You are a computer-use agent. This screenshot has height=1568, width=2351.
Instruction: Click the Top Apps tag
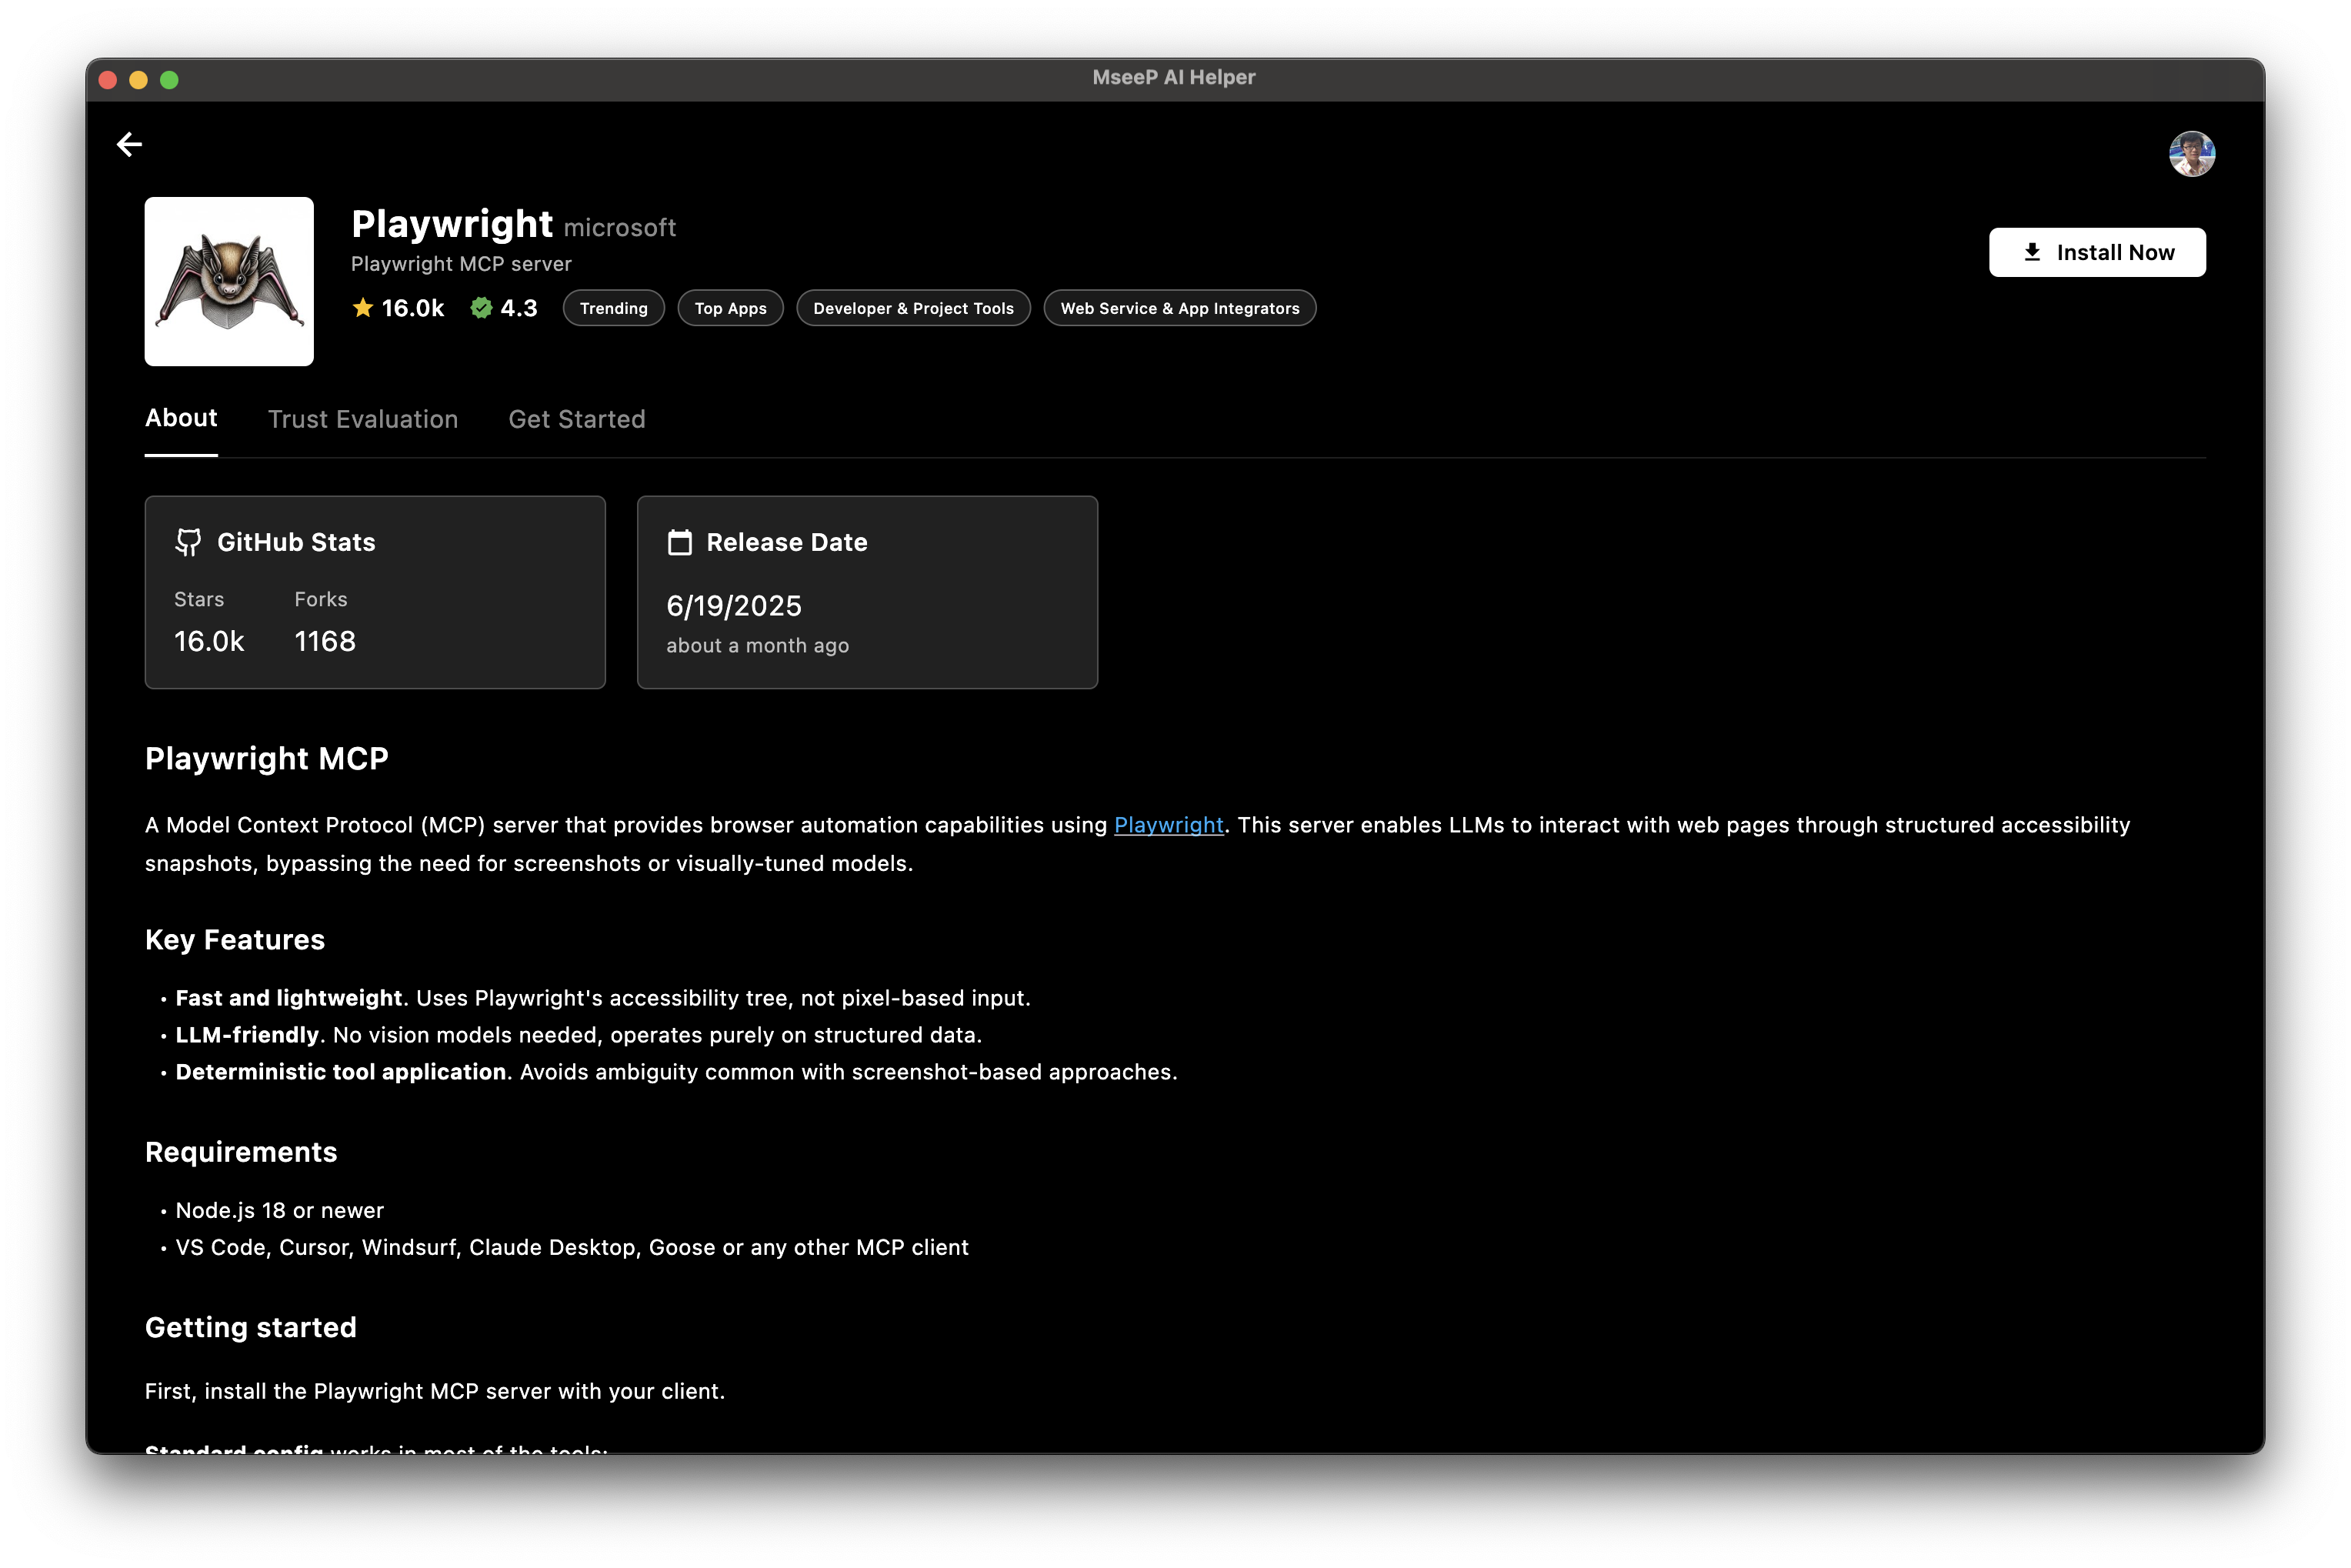click(x=730, y=308)
